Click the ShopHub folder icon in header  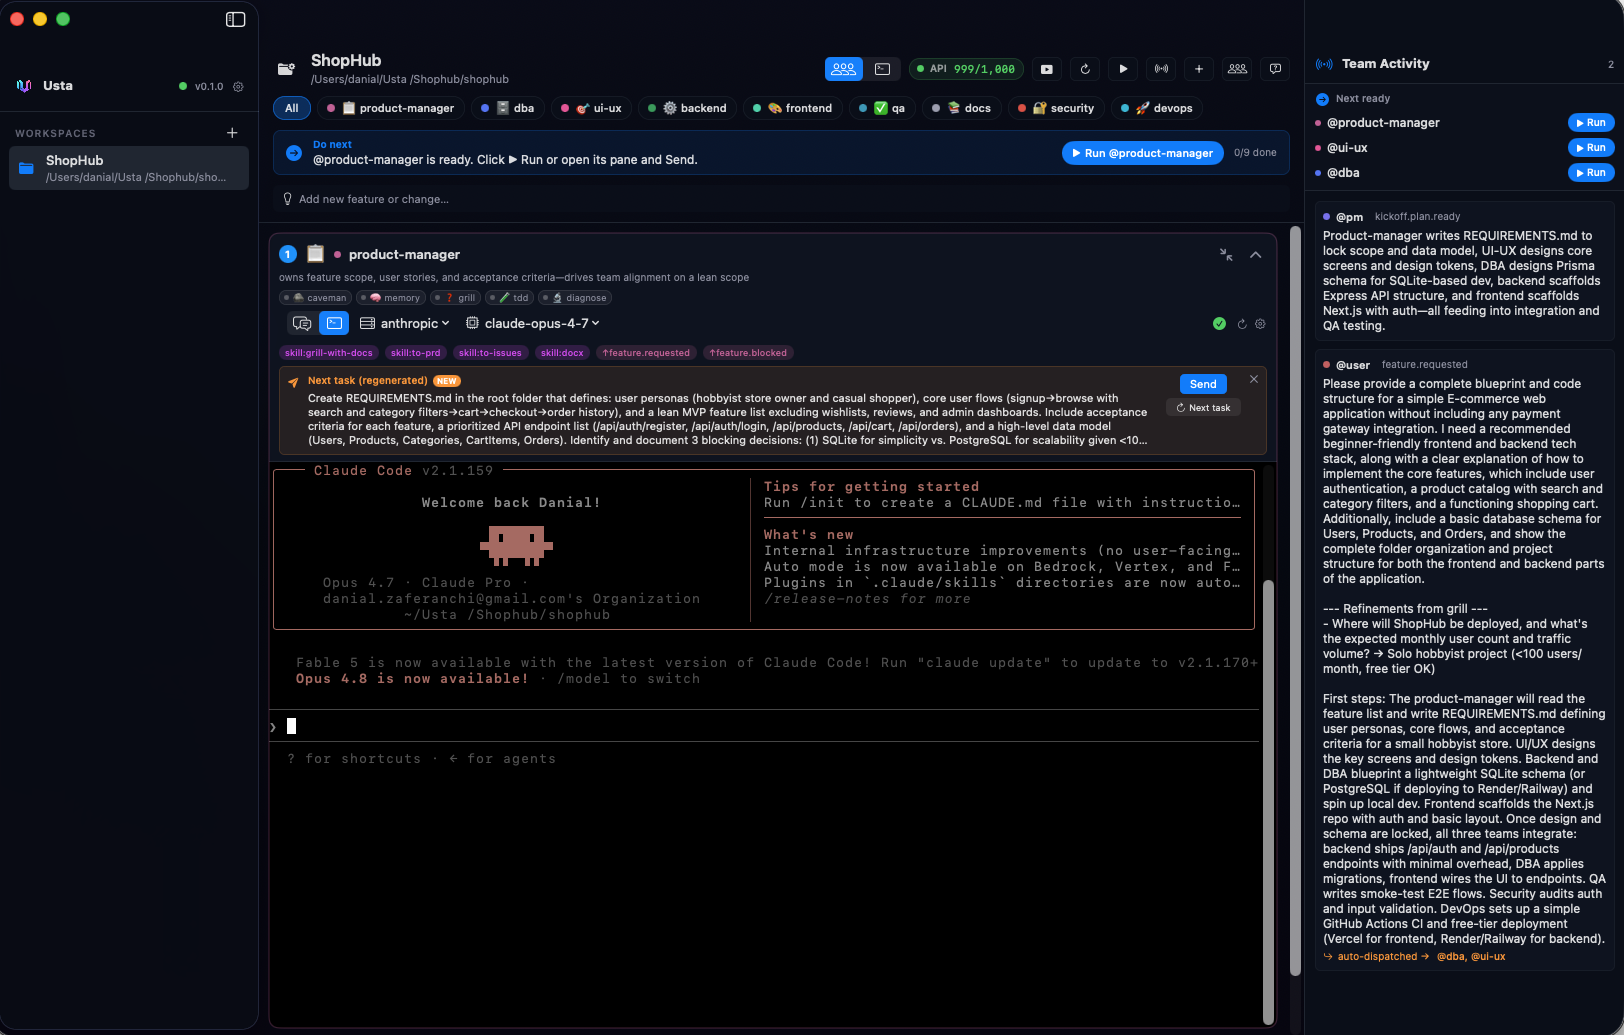coord(286,69)
